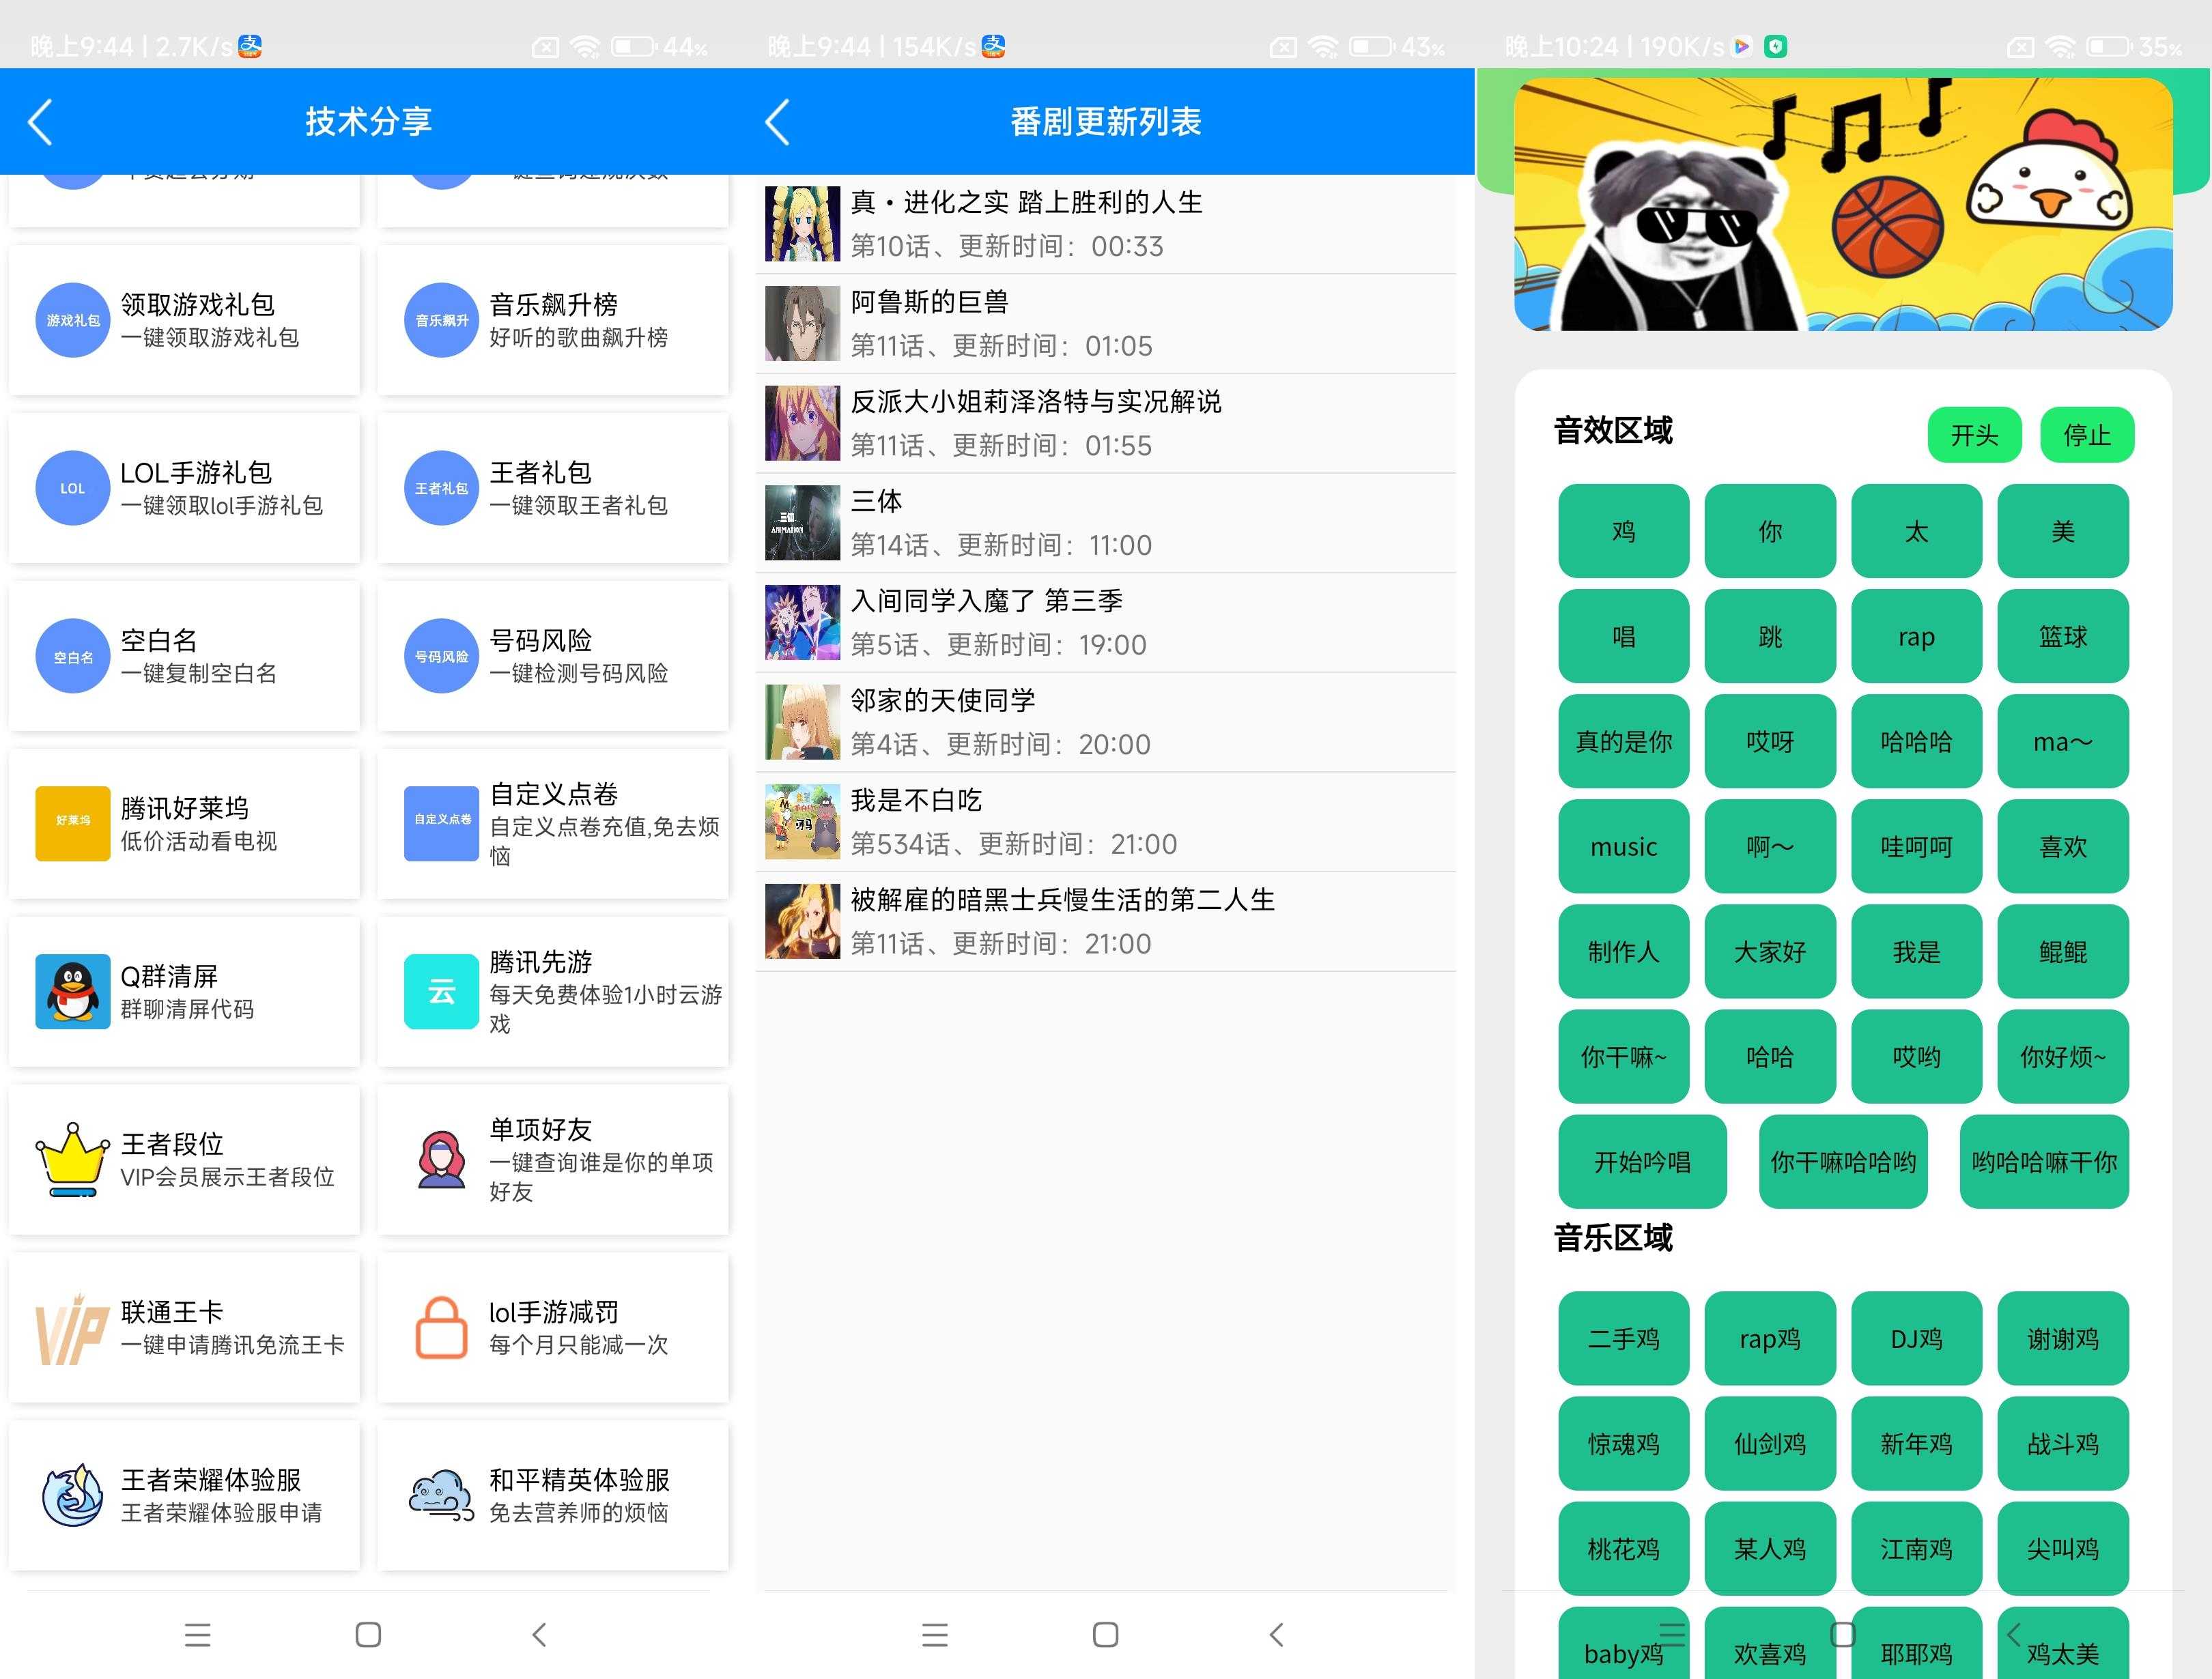Tap the 空白名 blank name icon
2212x1679 pixels.
[x=71, y=655]
